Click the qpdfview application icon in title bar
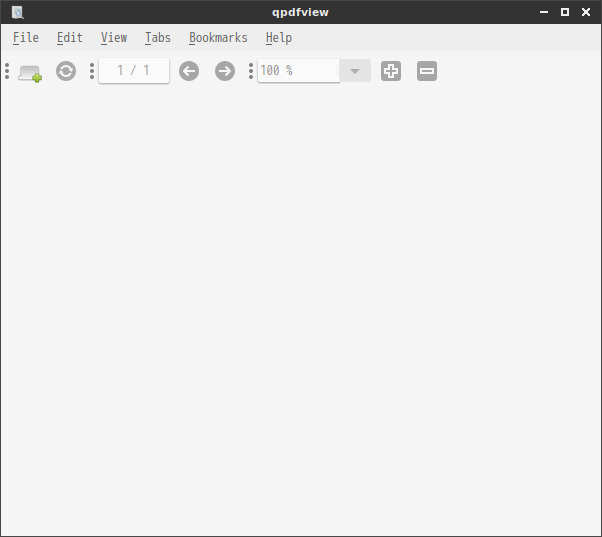This screenshot has width=602, height=537. click(18, 12)
